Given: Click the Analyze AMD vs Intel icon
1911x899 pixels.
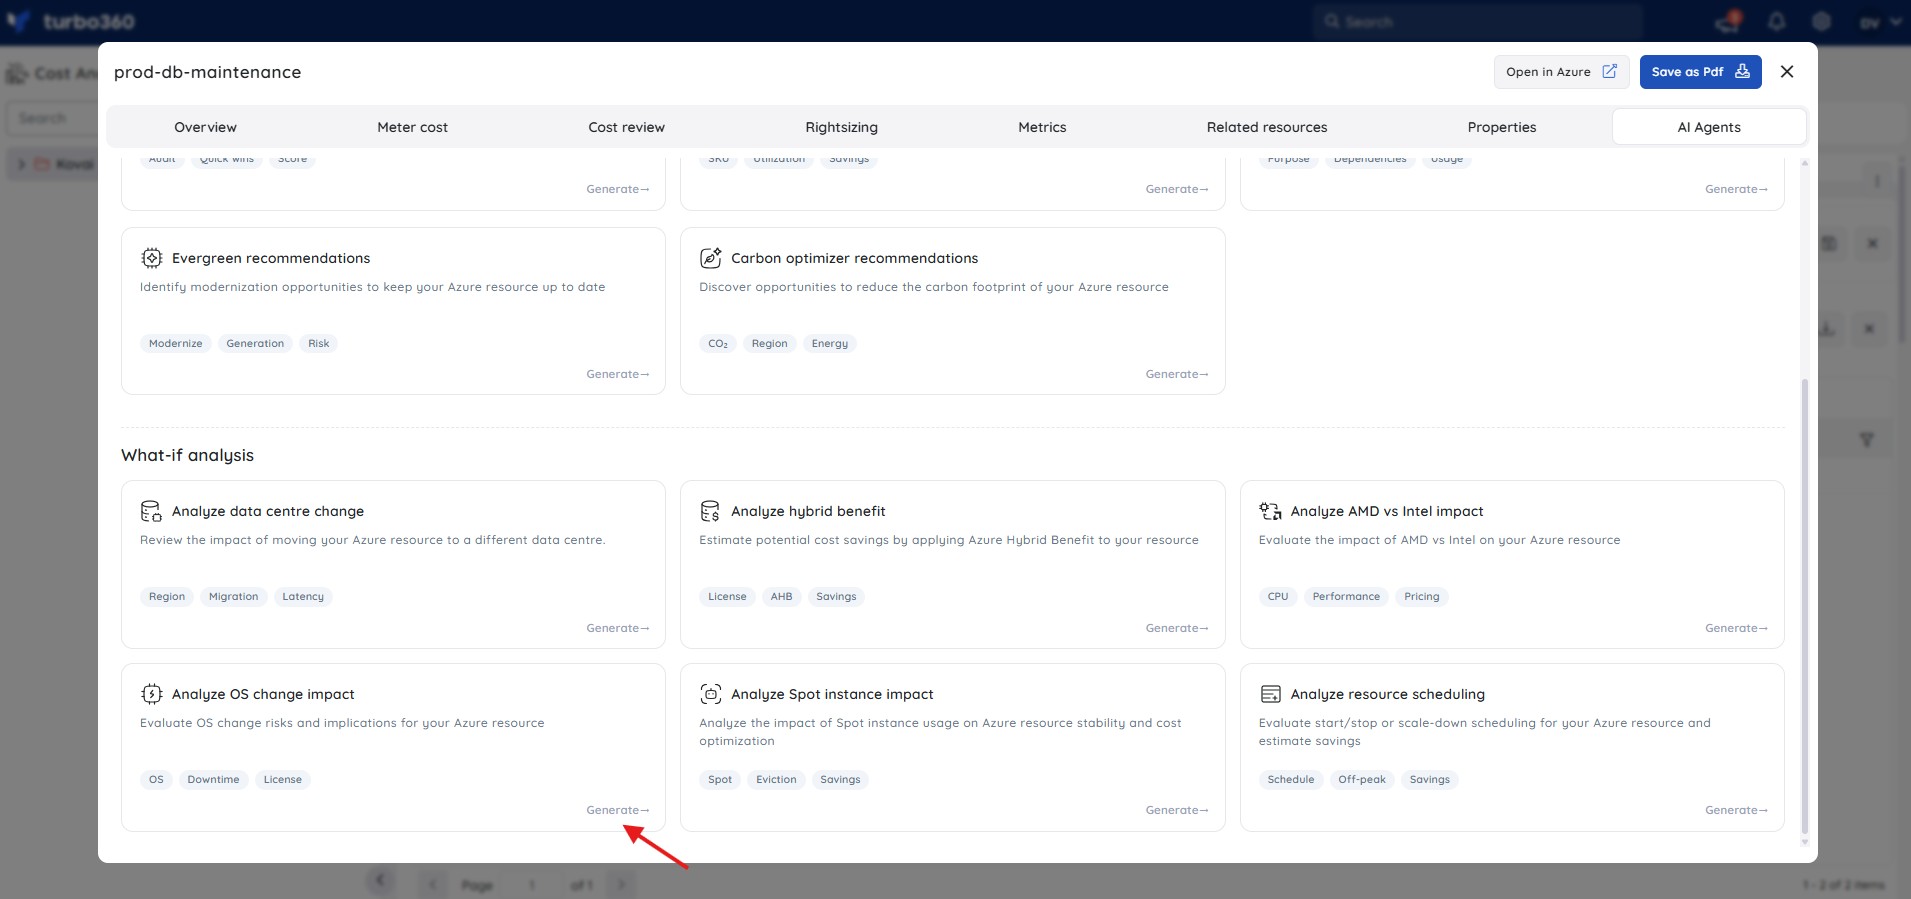Looking at the screenshot, I should 1270,511.
